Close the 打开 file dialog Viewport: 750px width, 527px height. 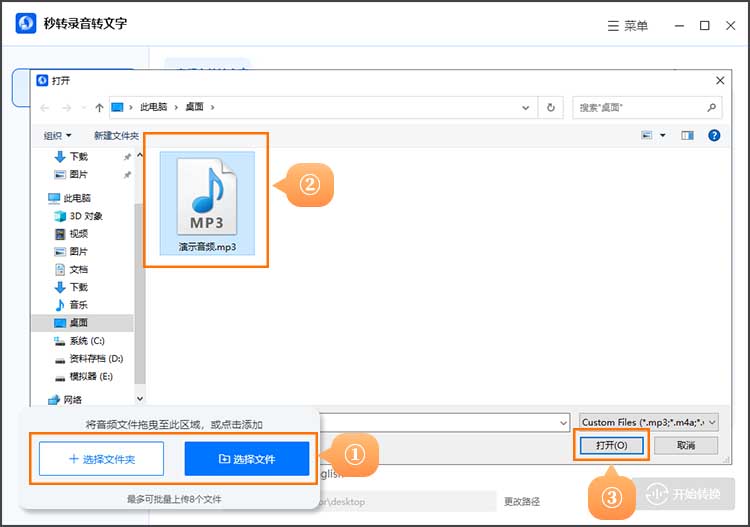720,81
